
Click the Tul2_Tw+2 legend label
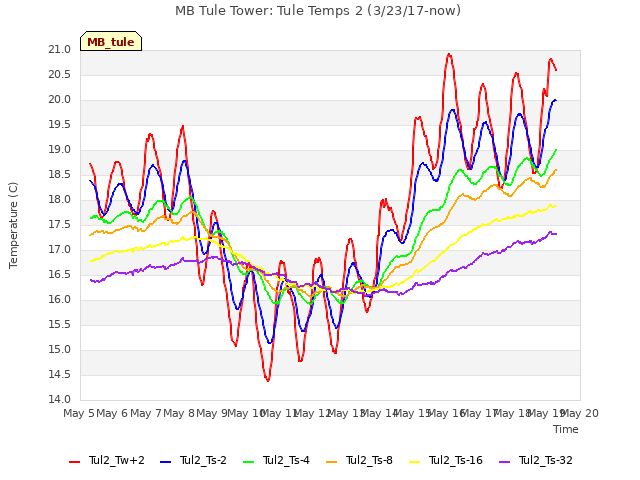point(117,460)
